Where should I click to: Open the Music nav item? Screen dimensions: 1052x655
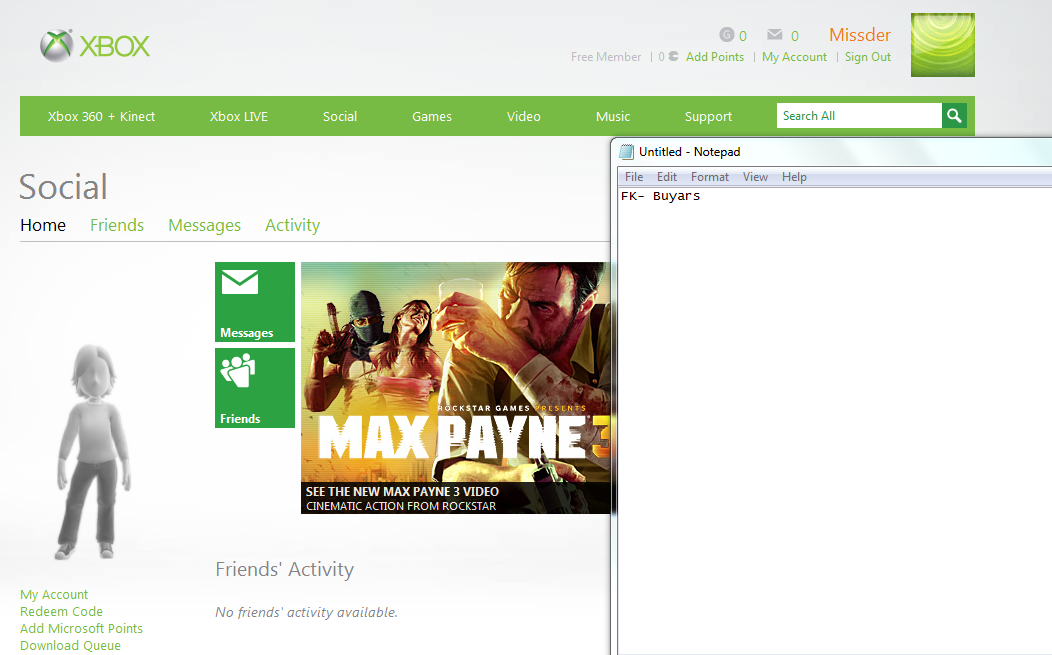(x=613, y=116)
